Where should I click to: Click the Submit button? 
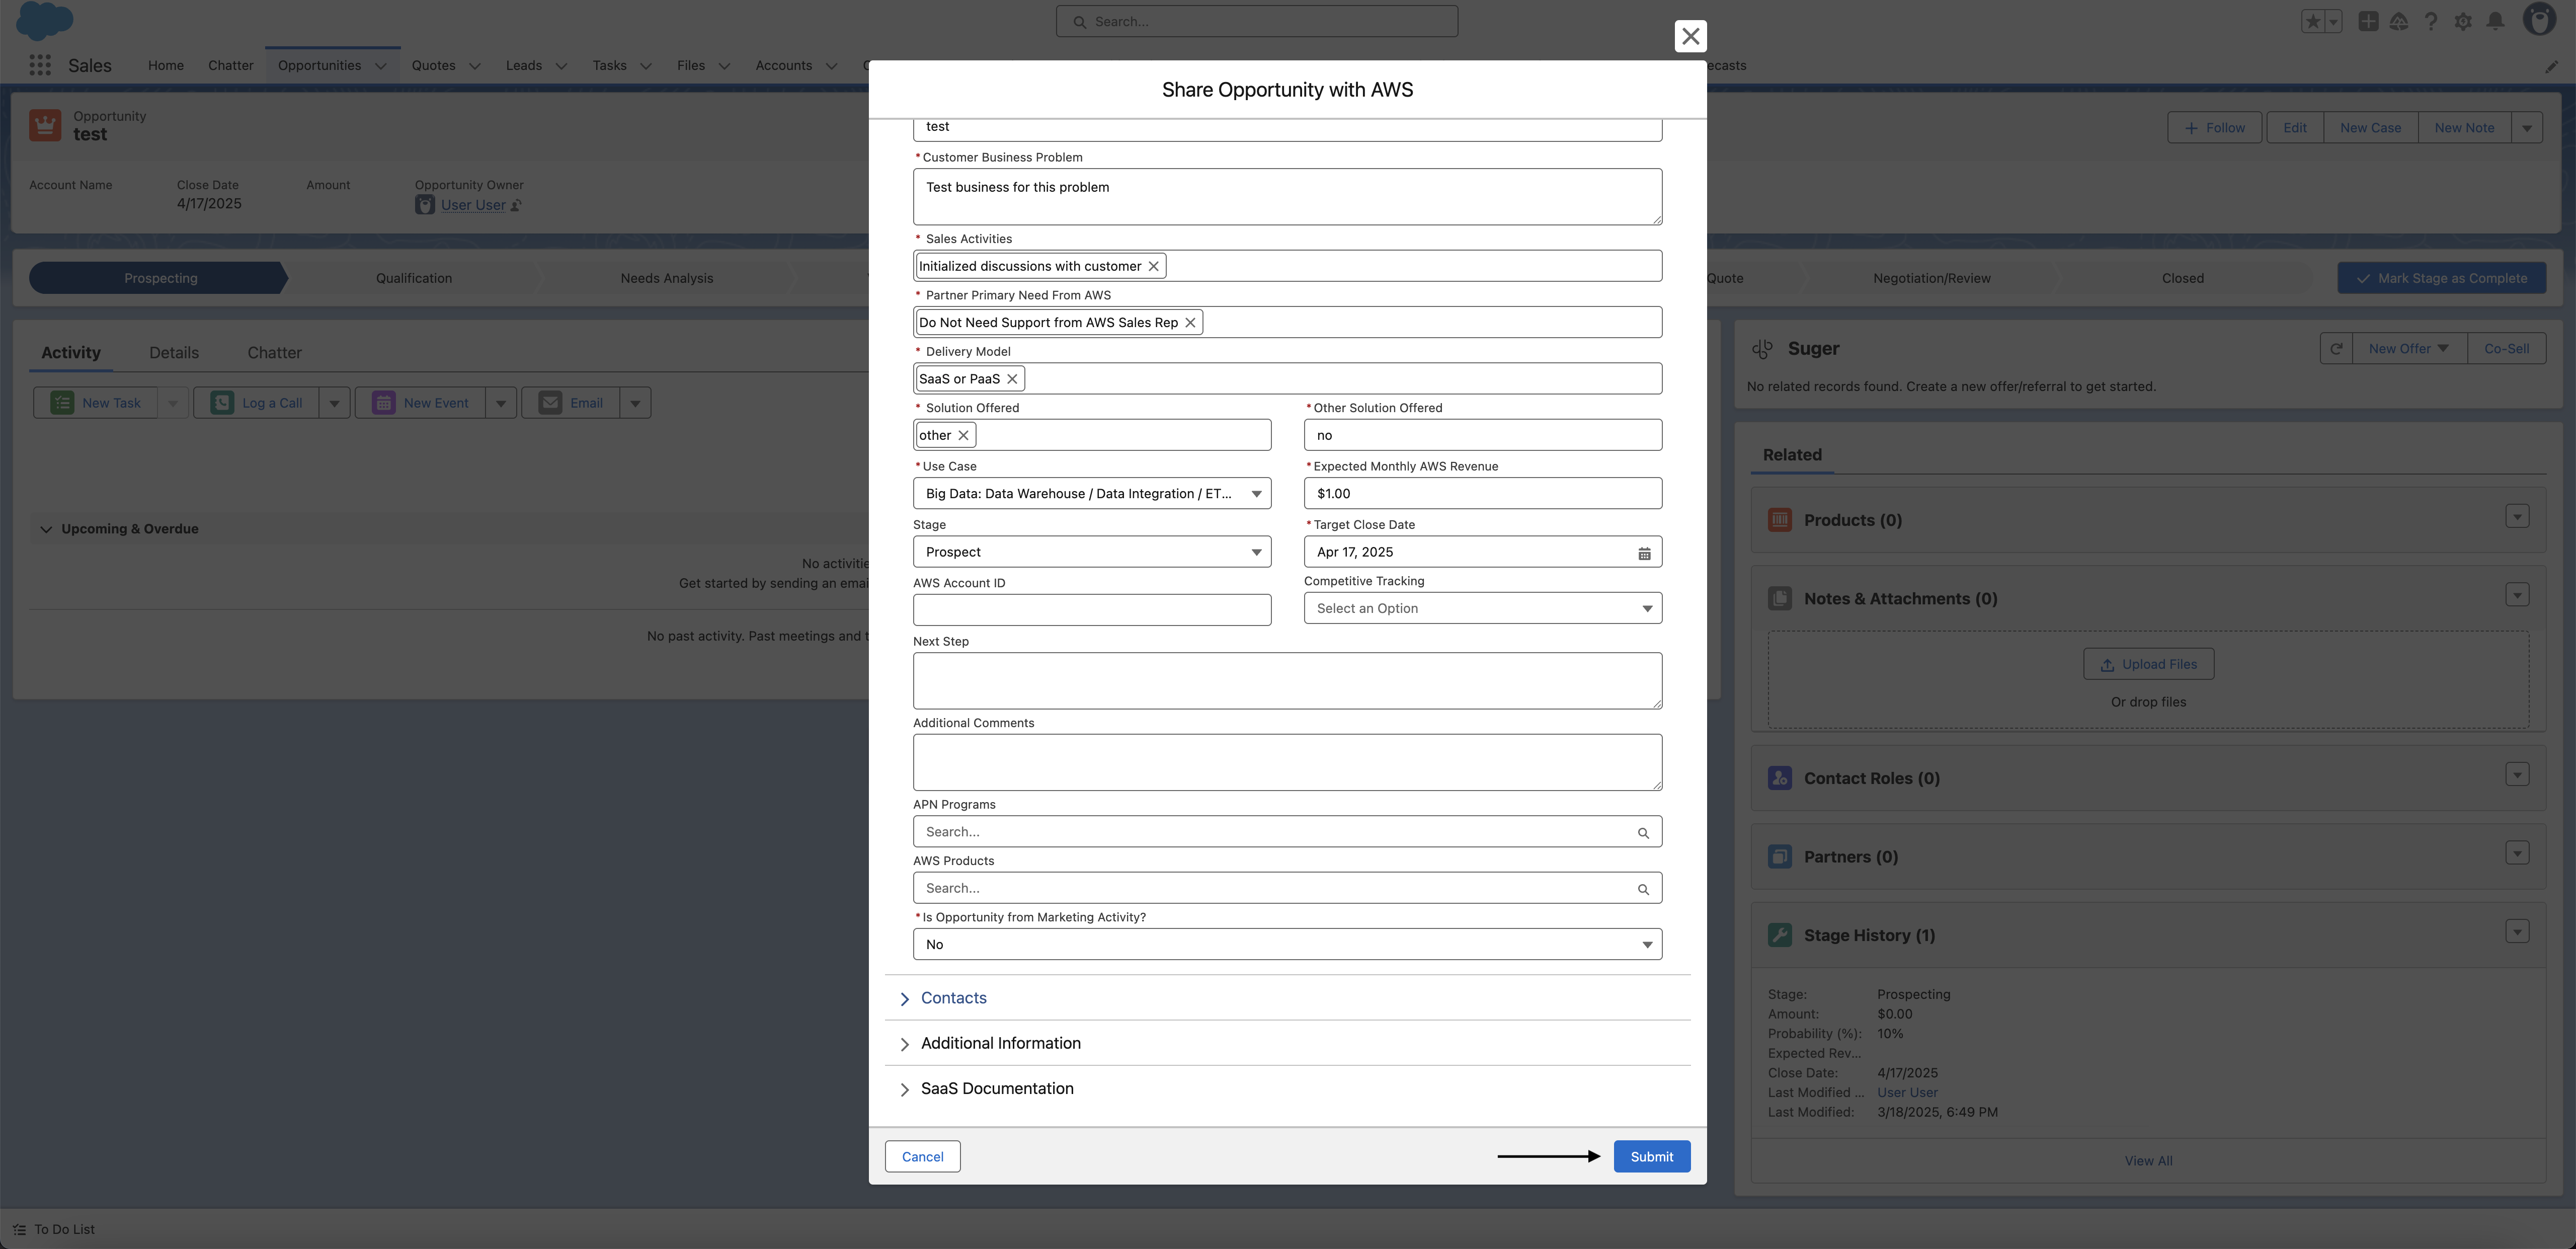click(1651, 1156)
